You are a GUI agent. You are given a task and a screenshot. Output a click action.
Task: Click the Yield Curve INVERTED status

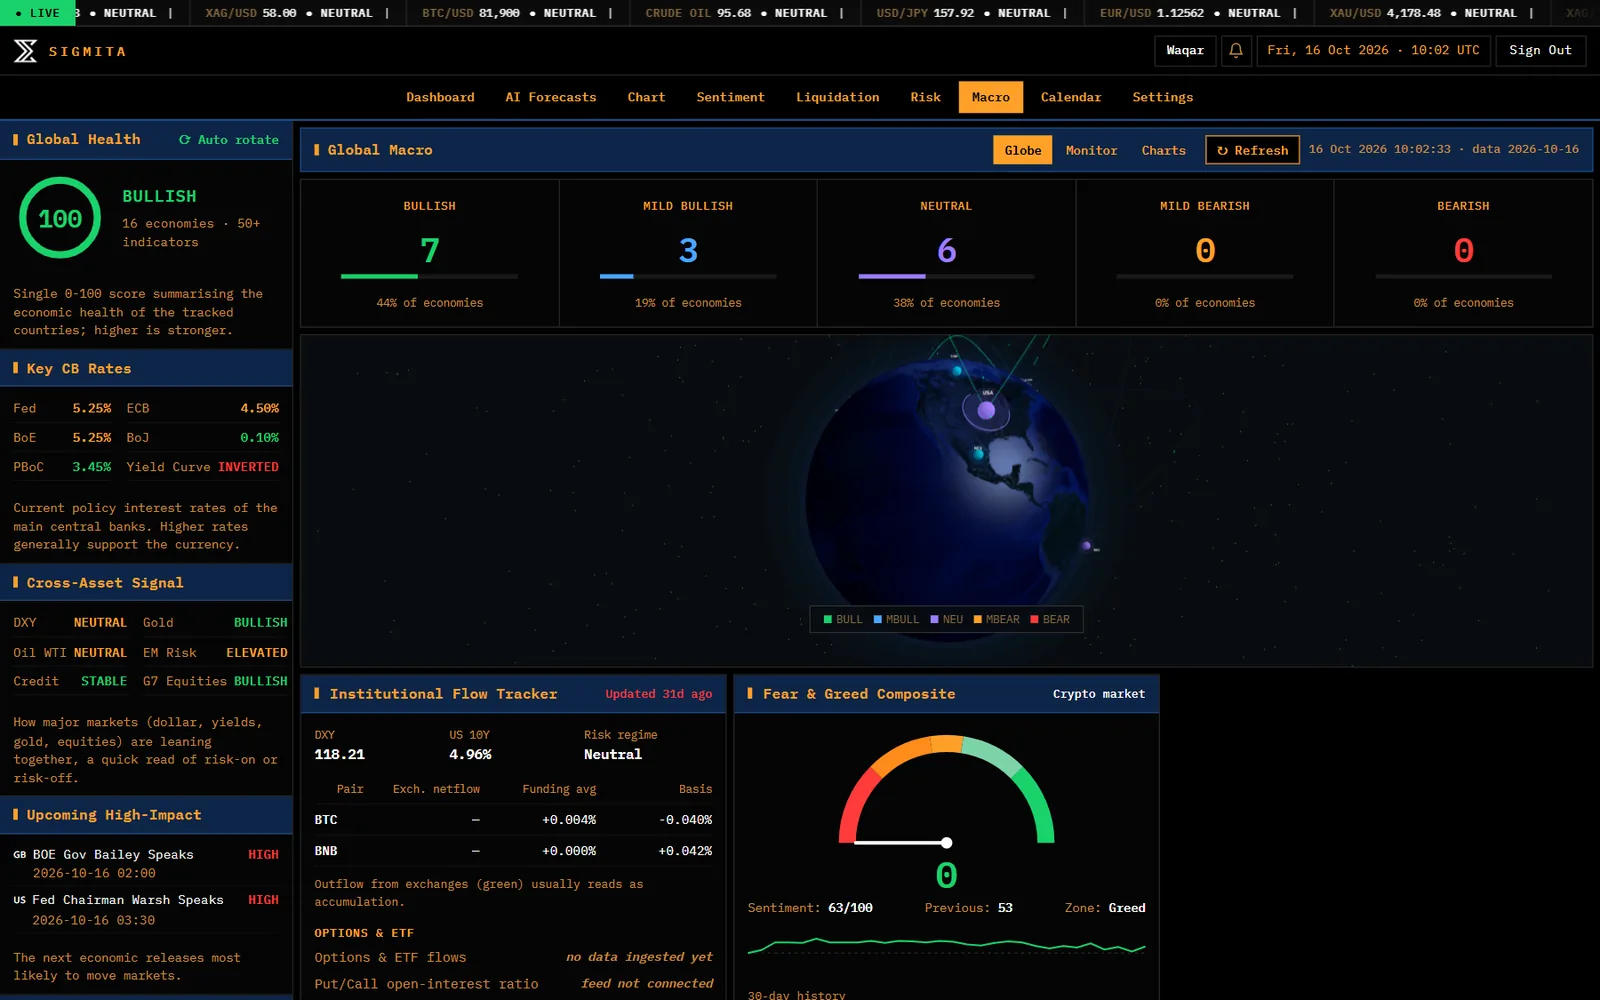(x=248, y=467)
